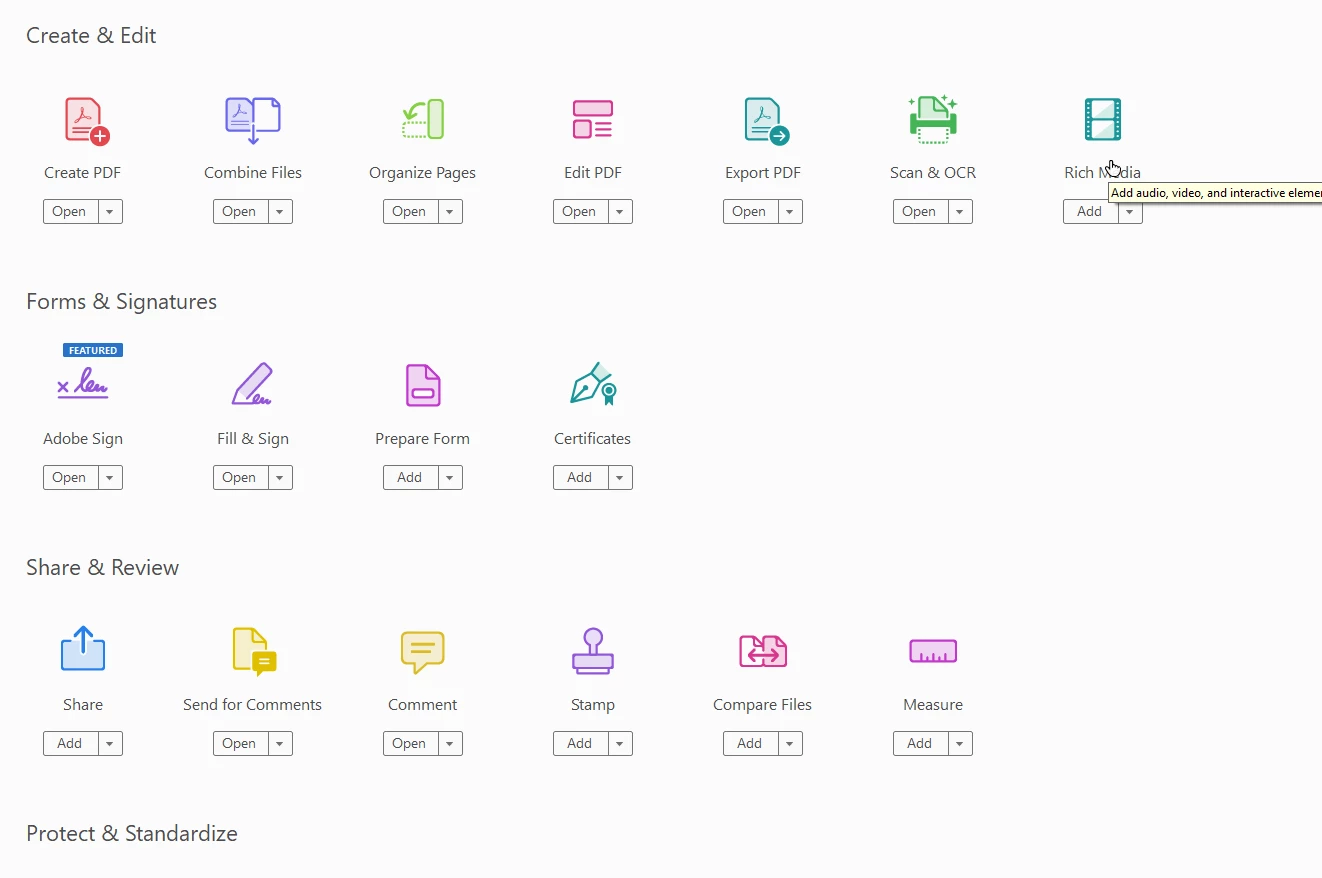Select the Export PDF icon

[x=766, y=121]
